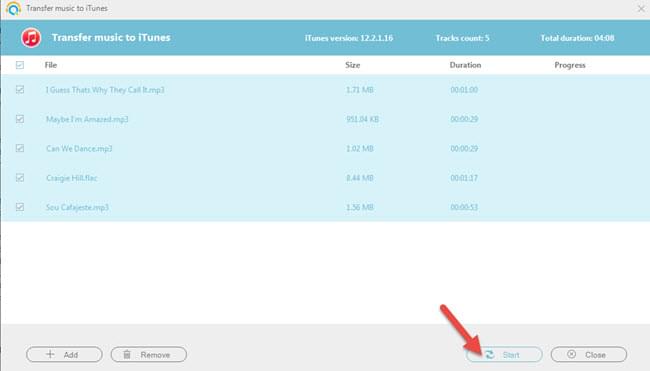Sort by the File column header
The width and height of the screenshot is (650, 371).
pos(51,65)
